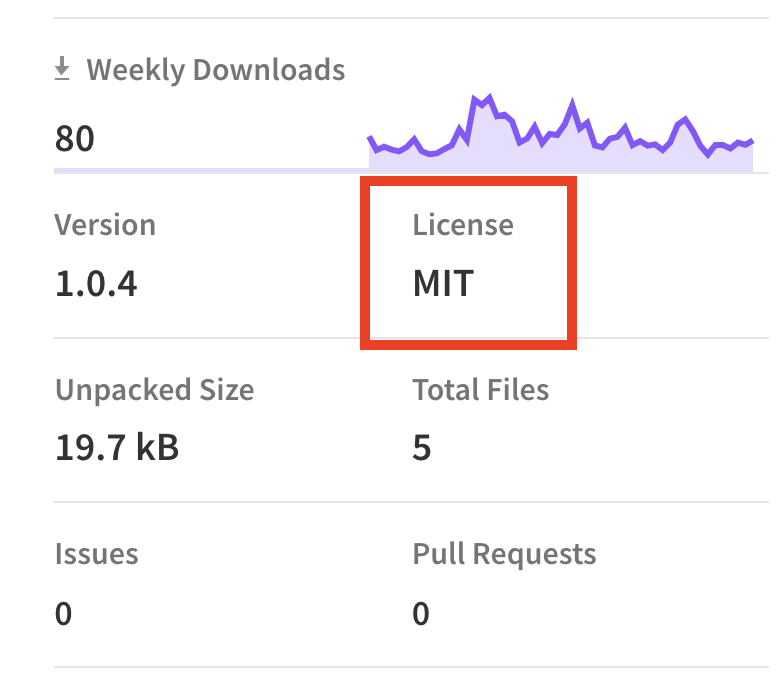Click the Issues label

tap(97, 554)
